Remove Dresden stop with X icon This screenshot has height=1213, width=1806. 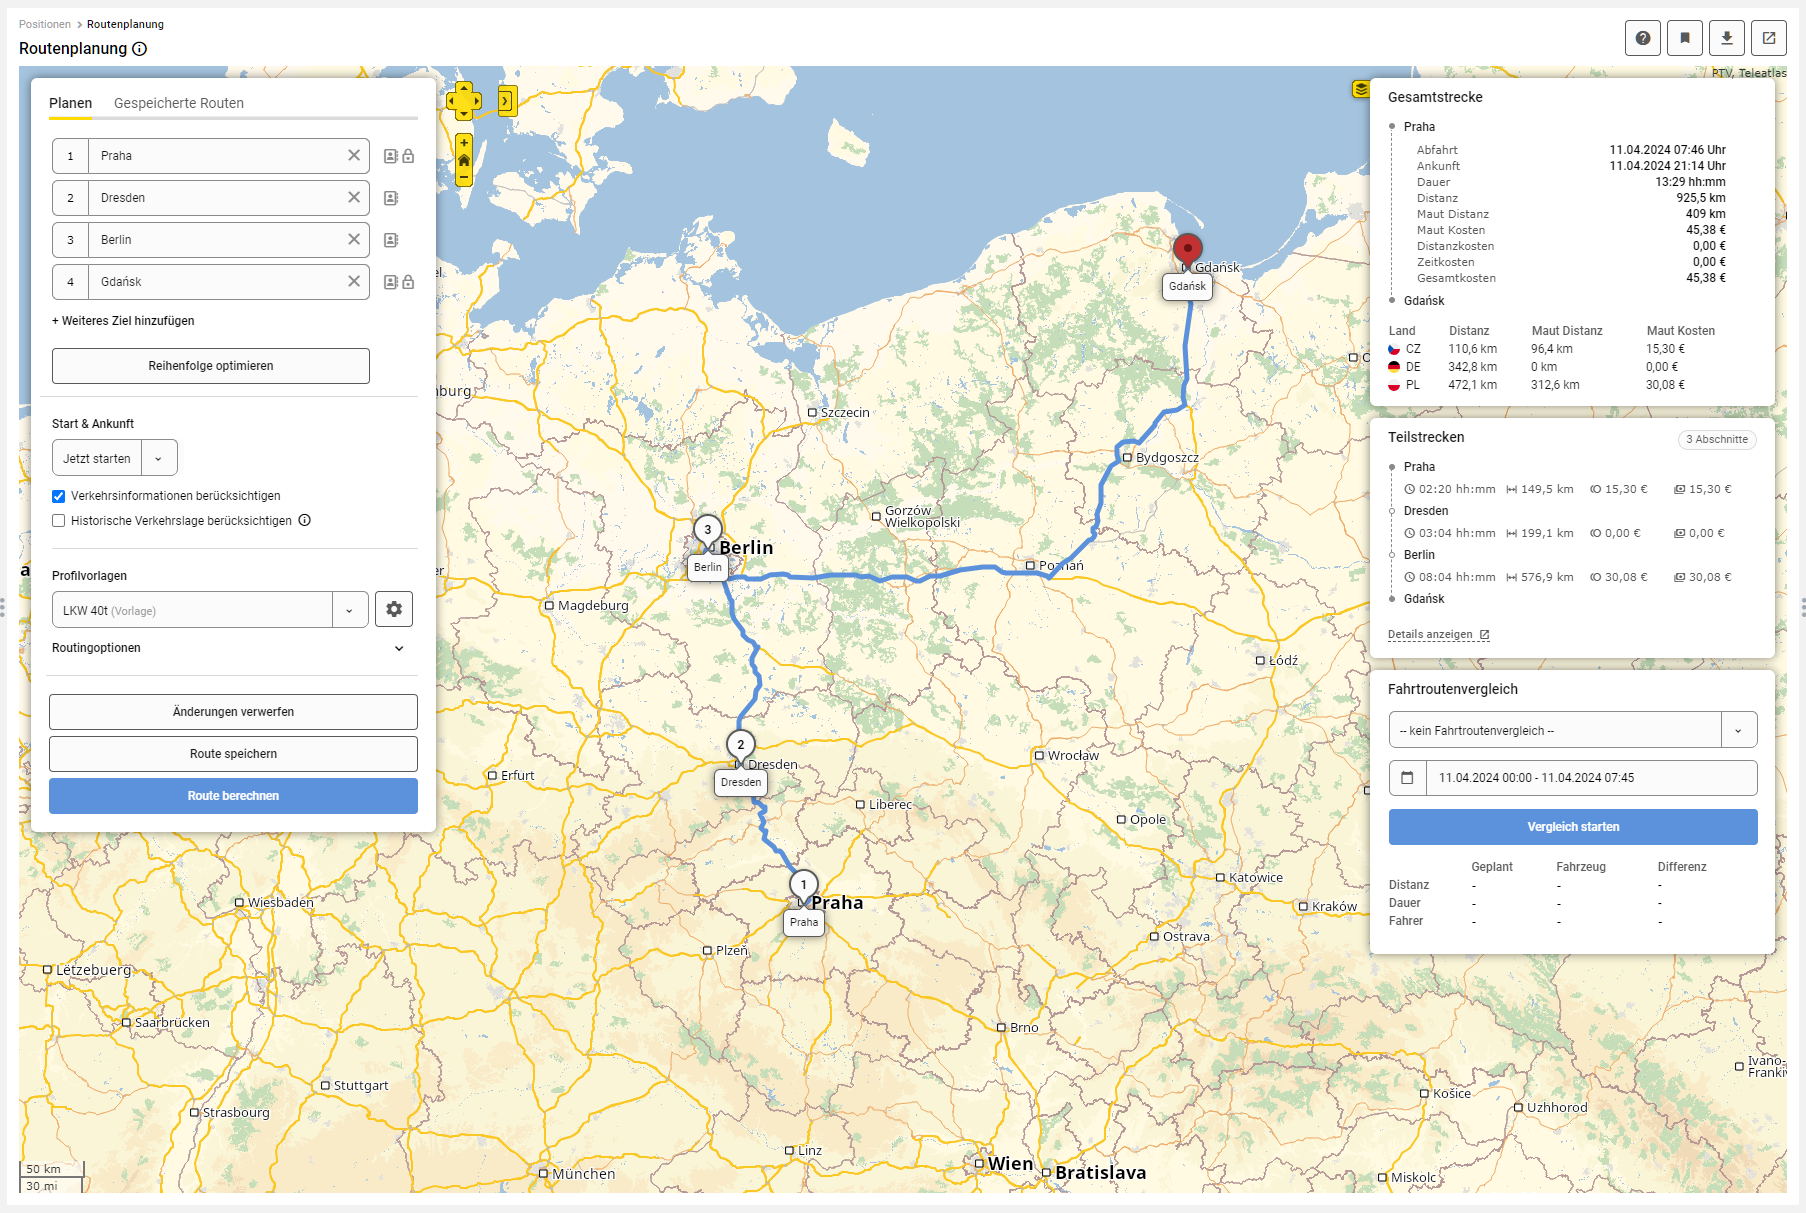(x=354, y=197)
